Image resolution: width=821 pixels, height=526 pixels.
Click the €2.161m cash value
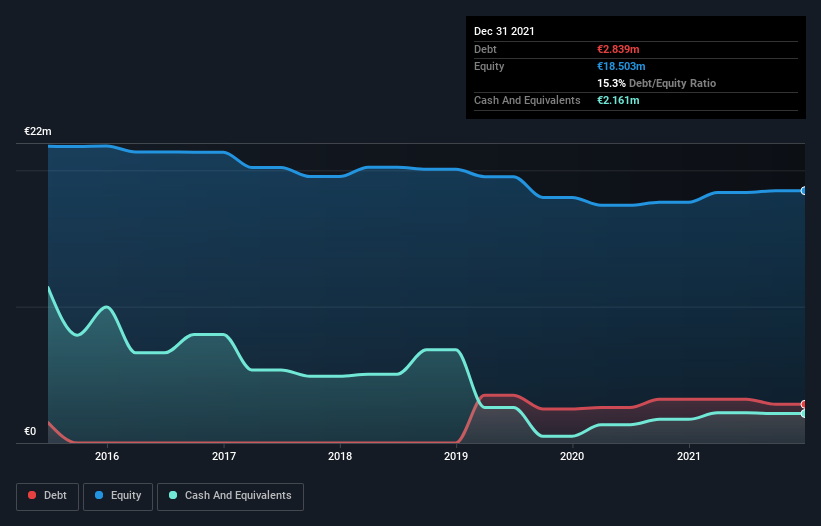pyautogui.click(x=618, y=100)
